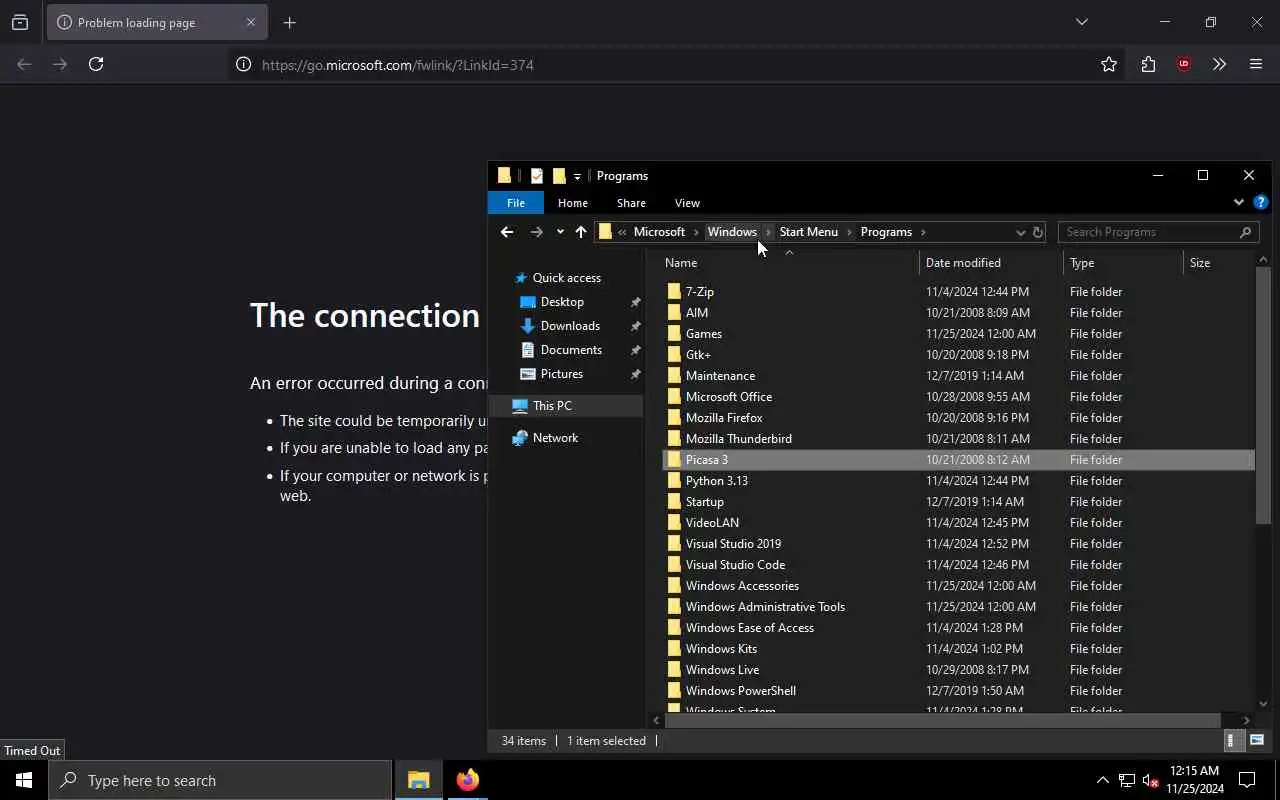Show hidden system tray icons
This screenshot has height=800, width=1280.
click(1103, 780)
